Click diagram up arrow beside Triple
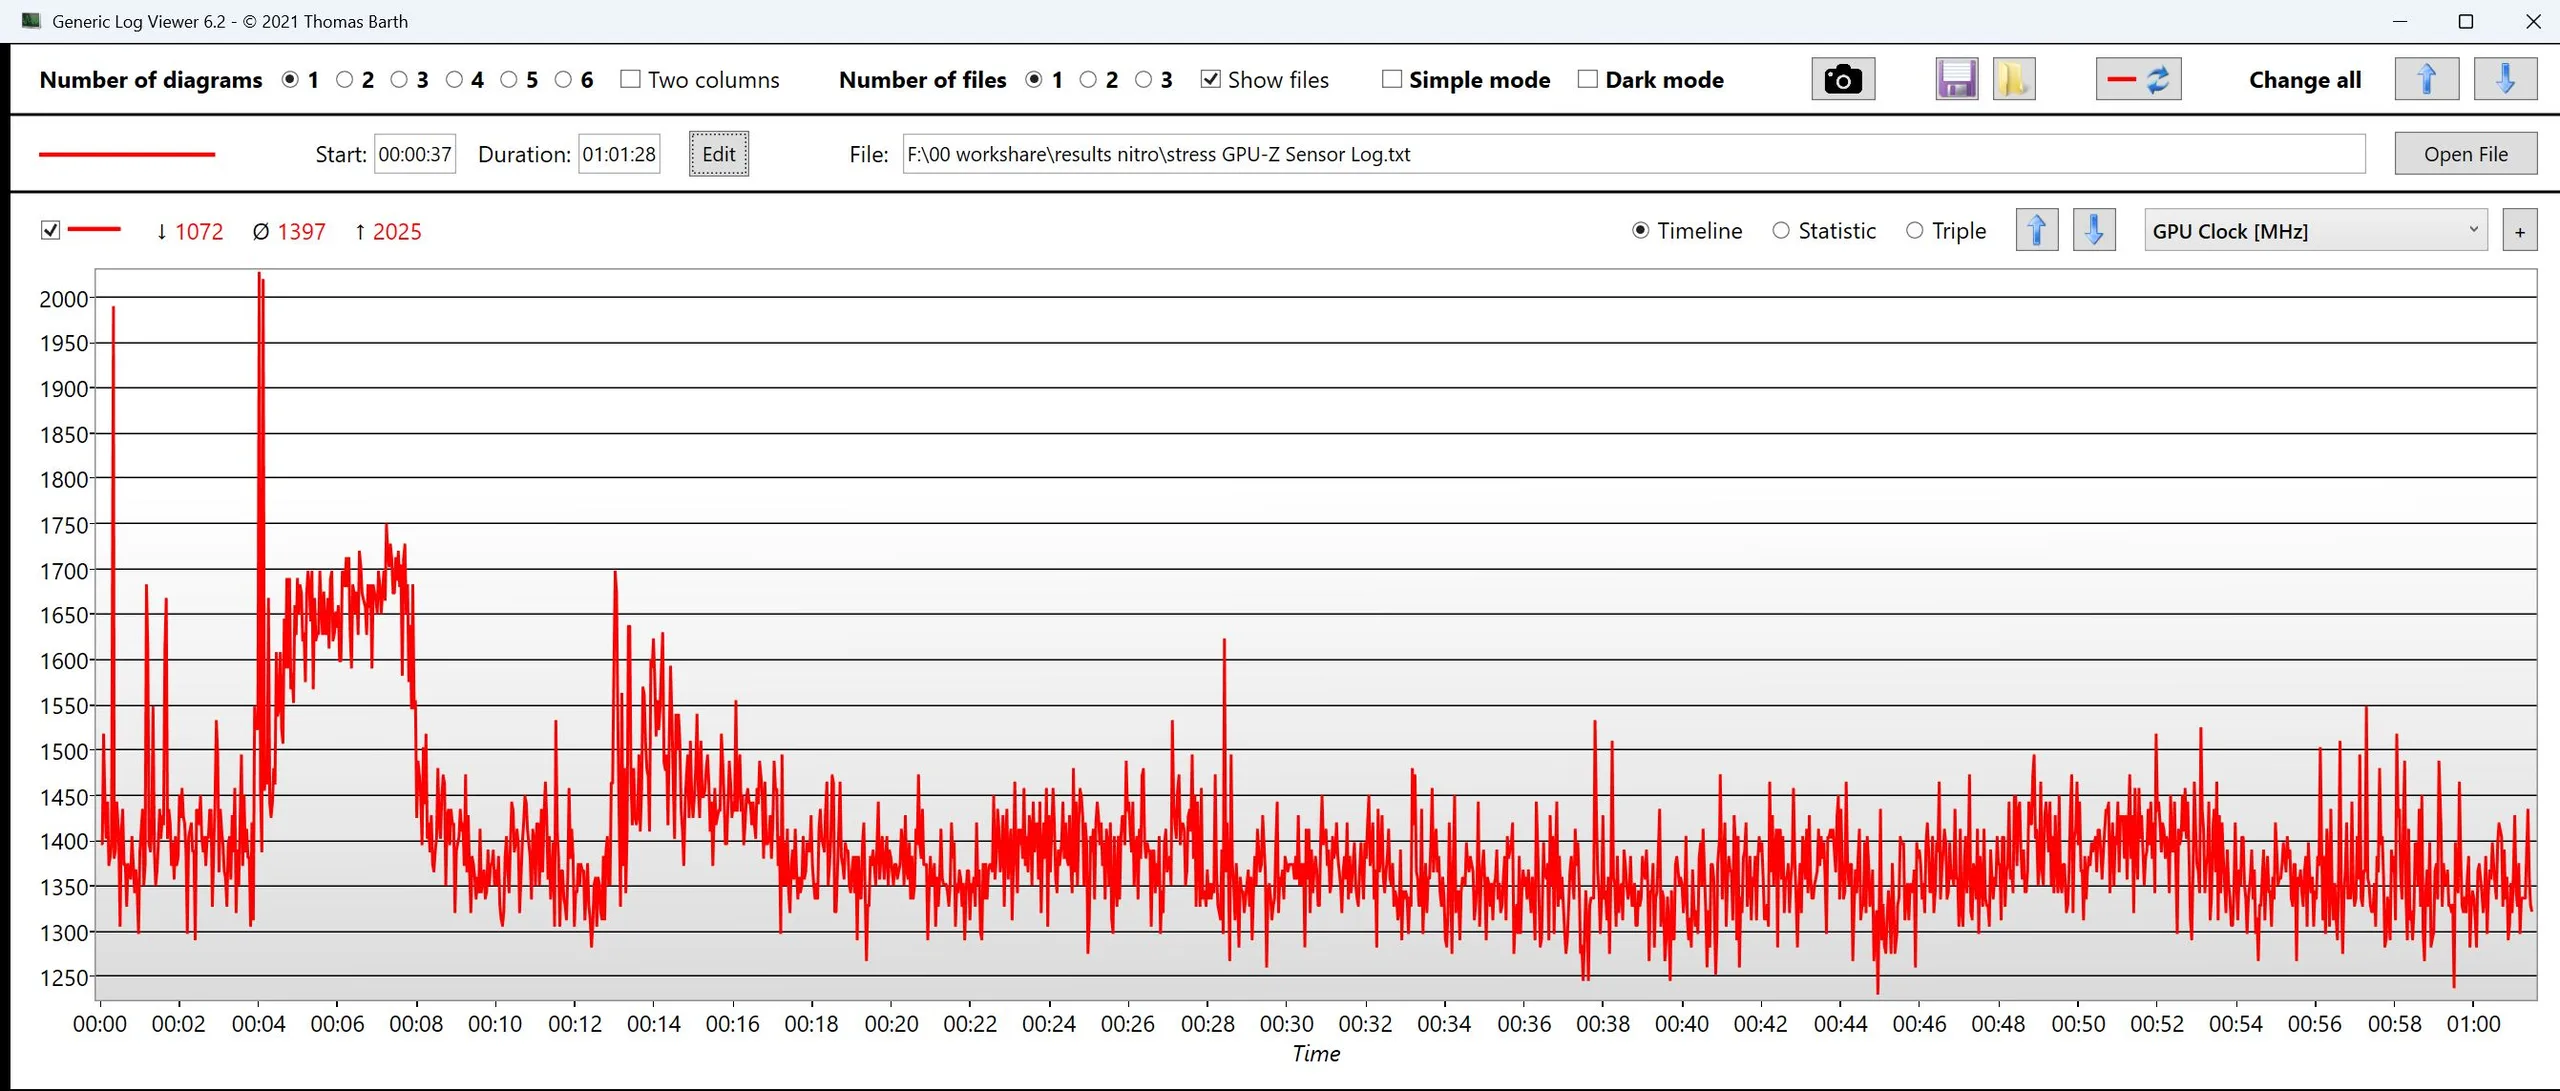2560x1091 pixels. coord(2036,231)
